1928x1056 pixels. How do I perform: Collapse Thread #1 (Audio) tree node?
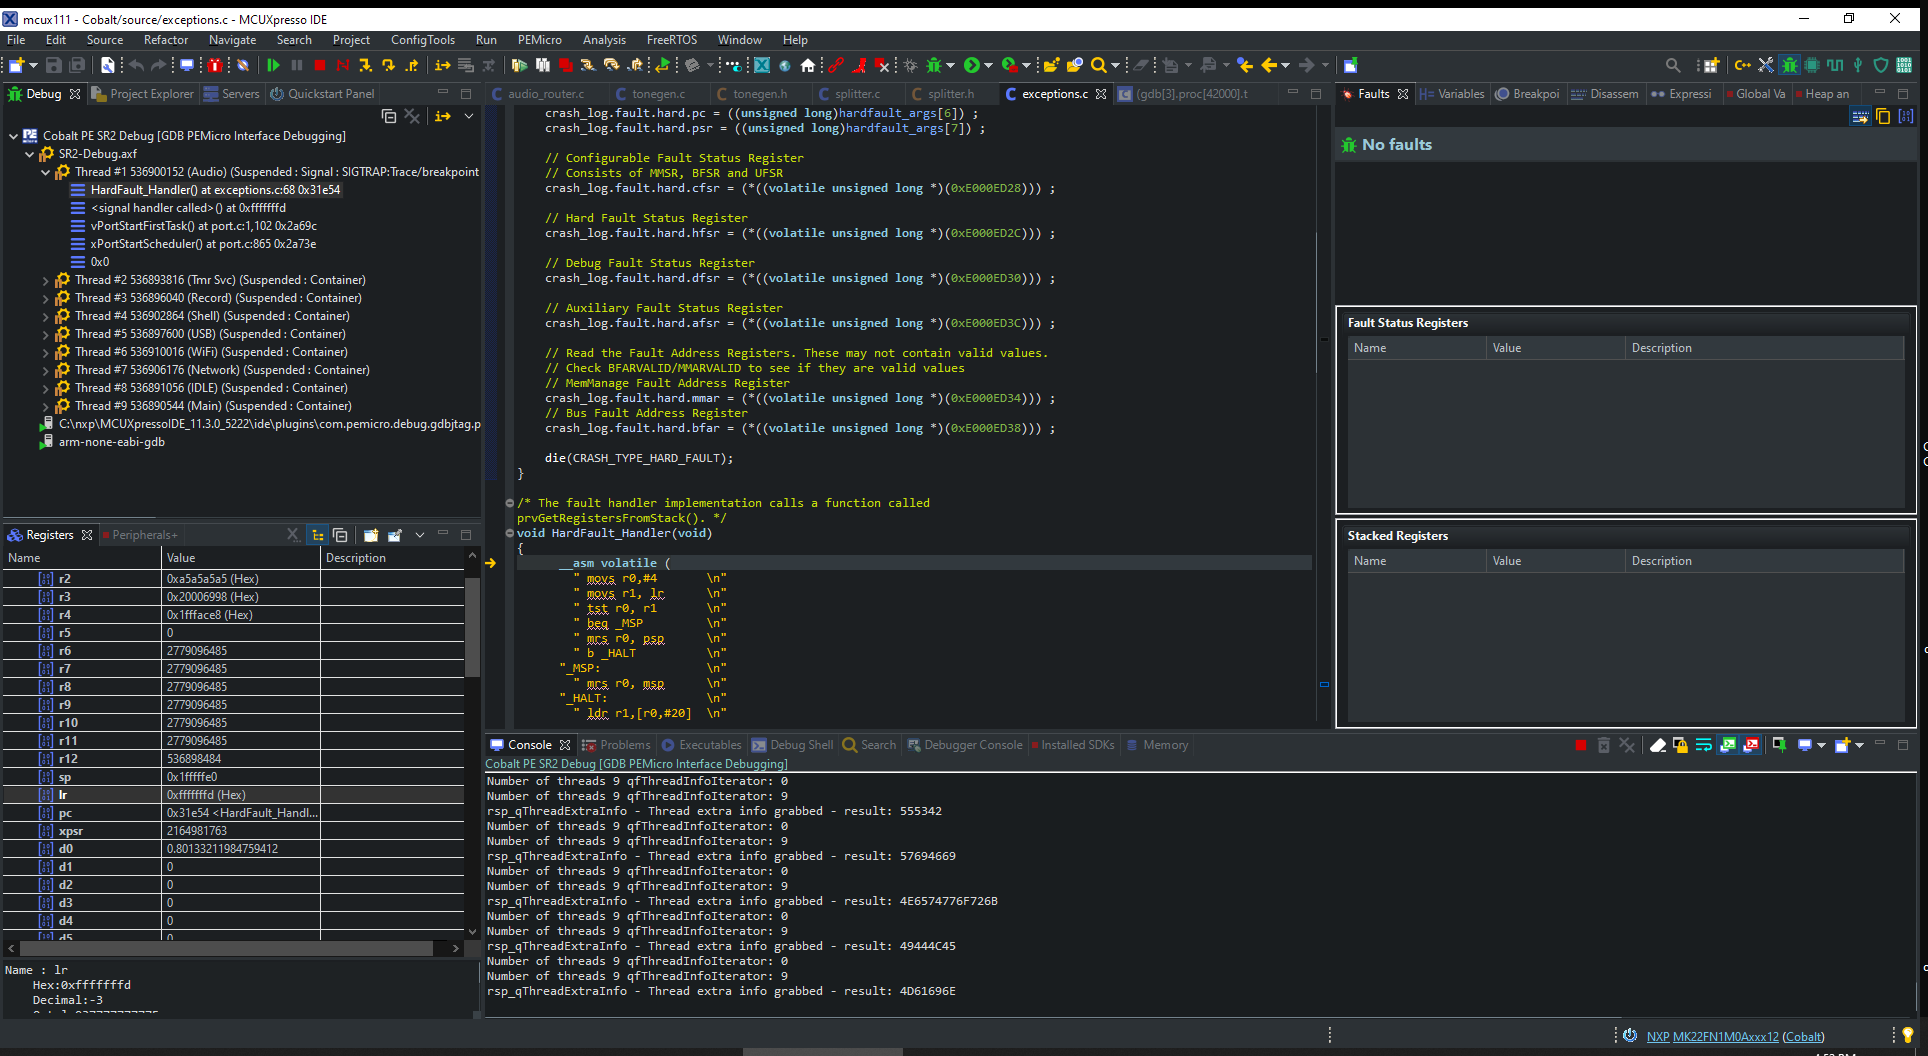tap(45, 173)
